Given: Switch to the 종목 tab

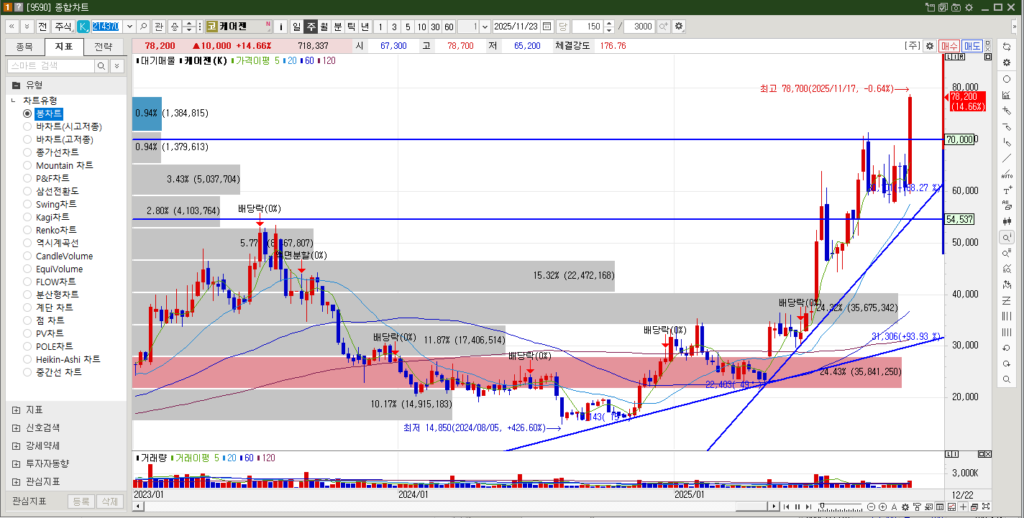Looking at the screenshot, I should pos(25,46).
